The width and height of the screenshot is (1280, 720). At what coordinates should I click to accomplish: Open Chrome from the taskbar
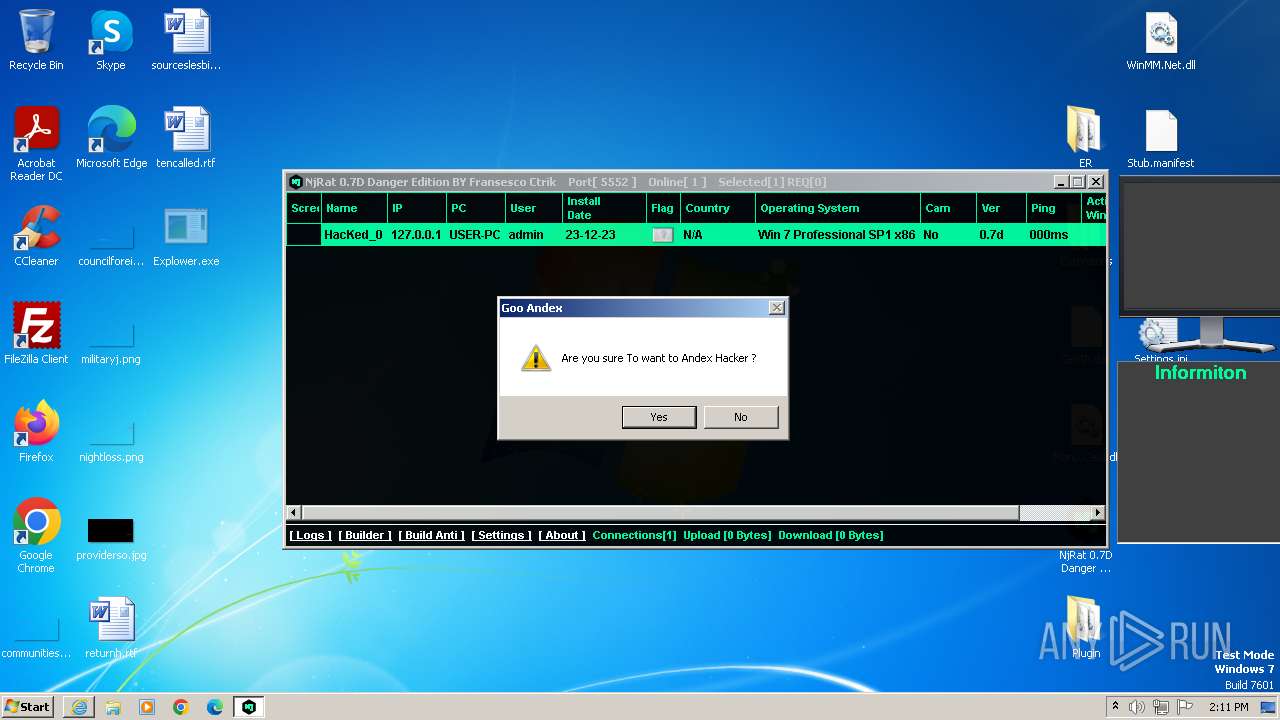181,707
